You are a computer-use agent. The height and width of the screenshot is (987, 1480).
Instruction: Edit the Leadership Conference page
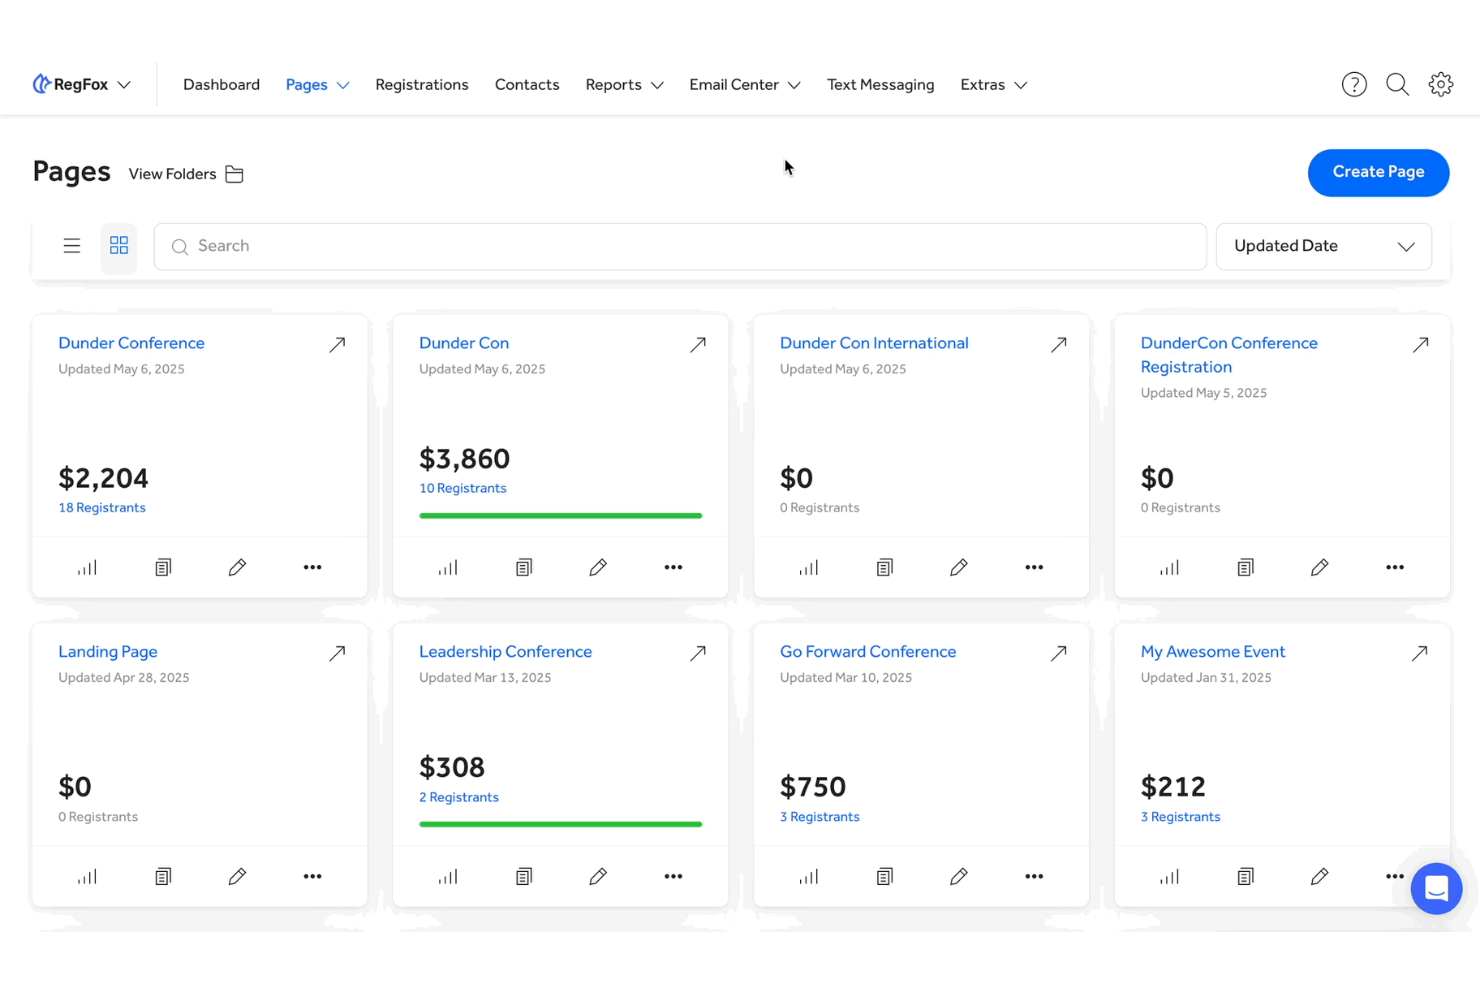point(598,876)
